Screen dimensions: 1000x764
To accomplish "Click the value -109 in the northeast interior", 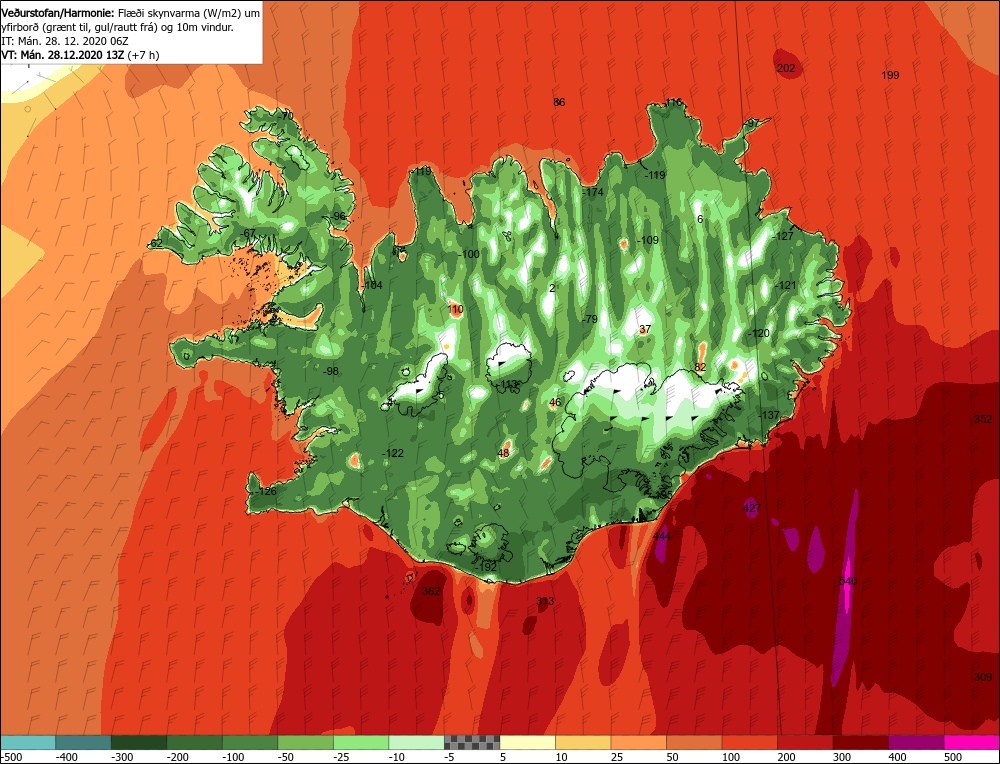I will coord(648,240).
